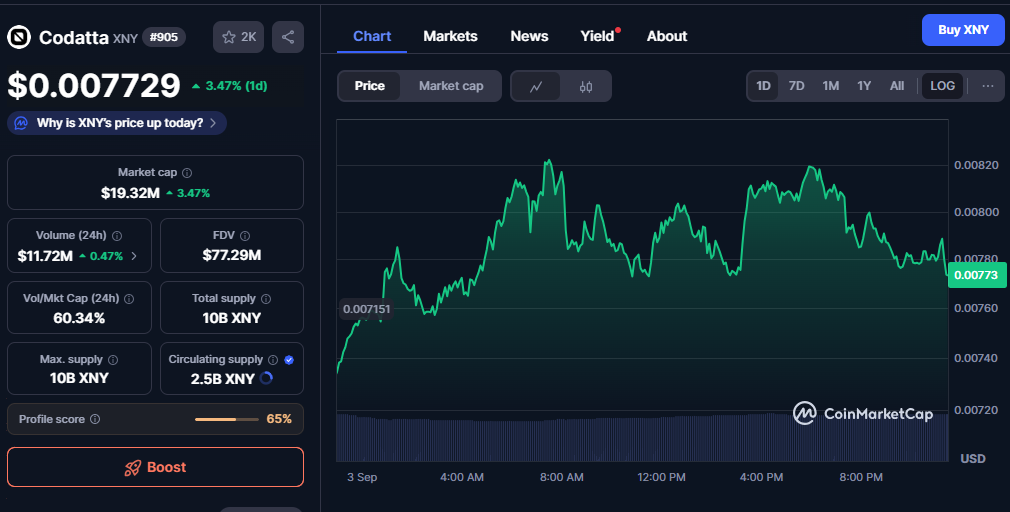Open the About tab
1010x512 pixels.
667,36
